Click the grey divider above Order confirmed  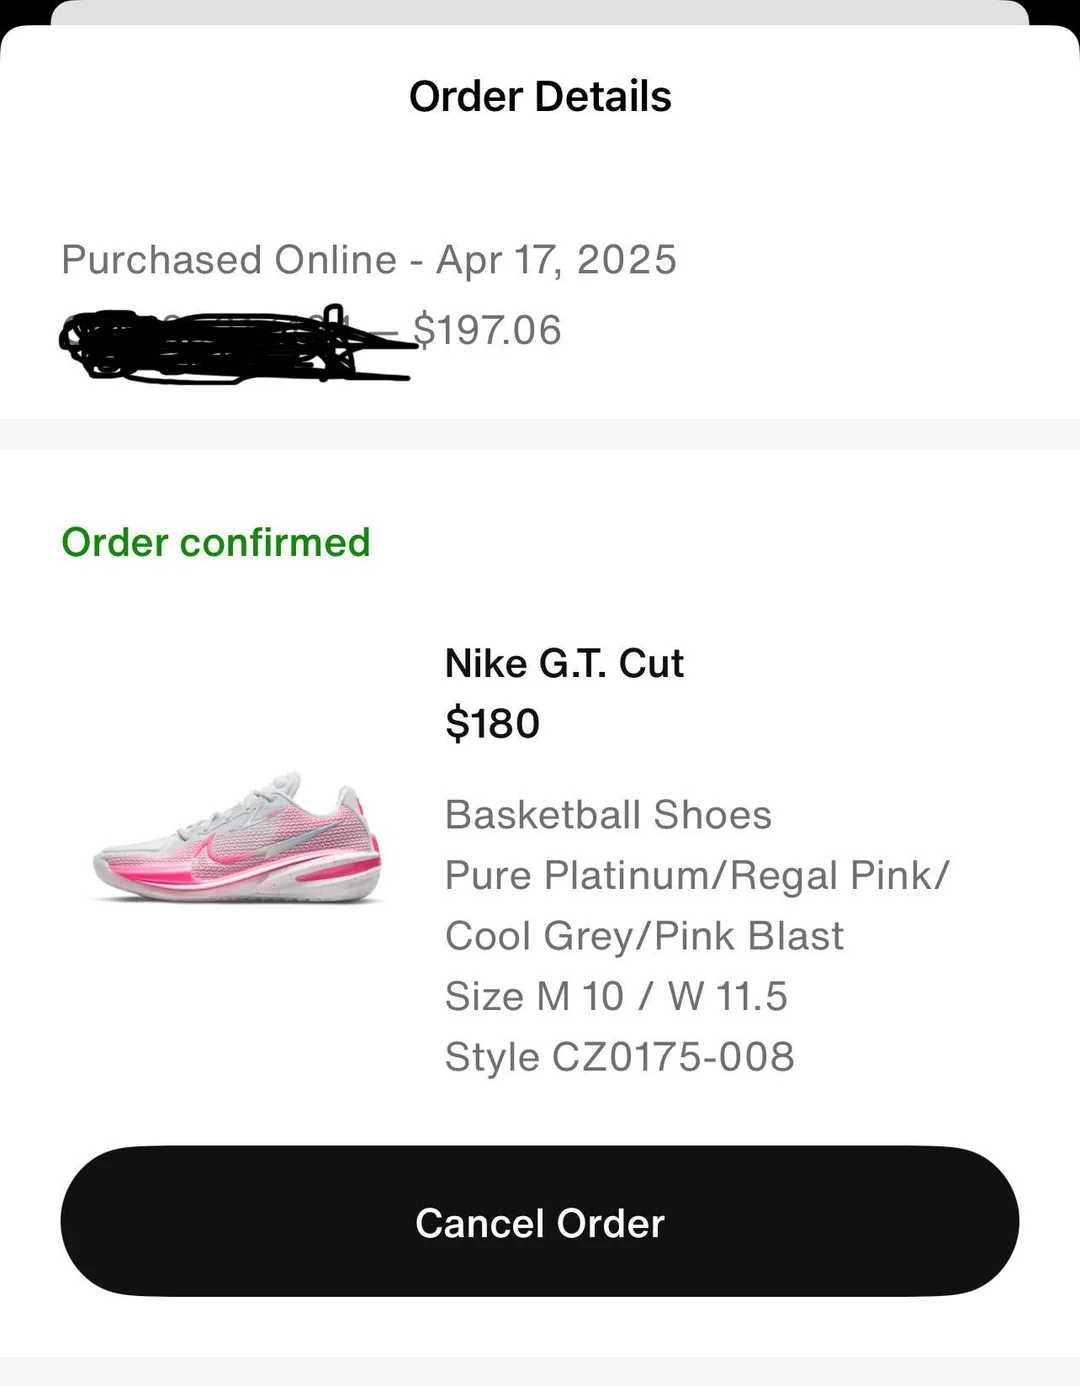[540, 434]
